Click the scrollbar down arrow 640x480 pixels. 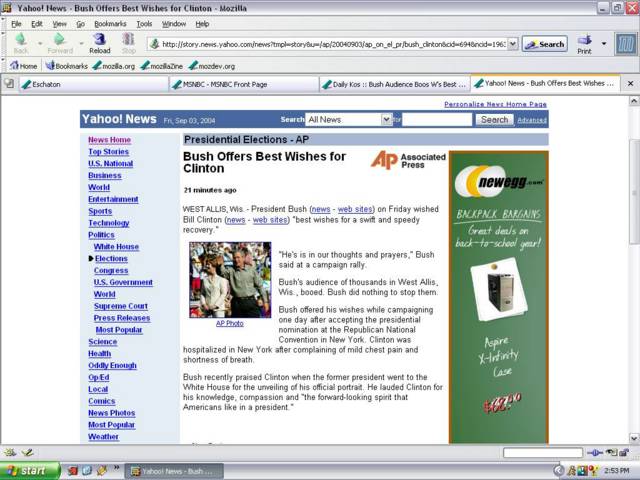pos(633,439)
